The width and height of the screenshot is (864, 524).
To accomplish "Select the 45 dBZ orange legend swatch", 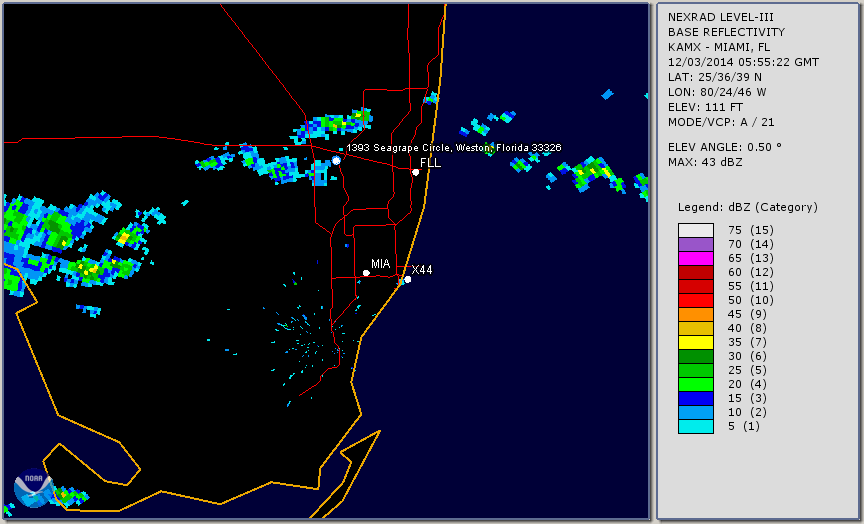I will (696, 314).
